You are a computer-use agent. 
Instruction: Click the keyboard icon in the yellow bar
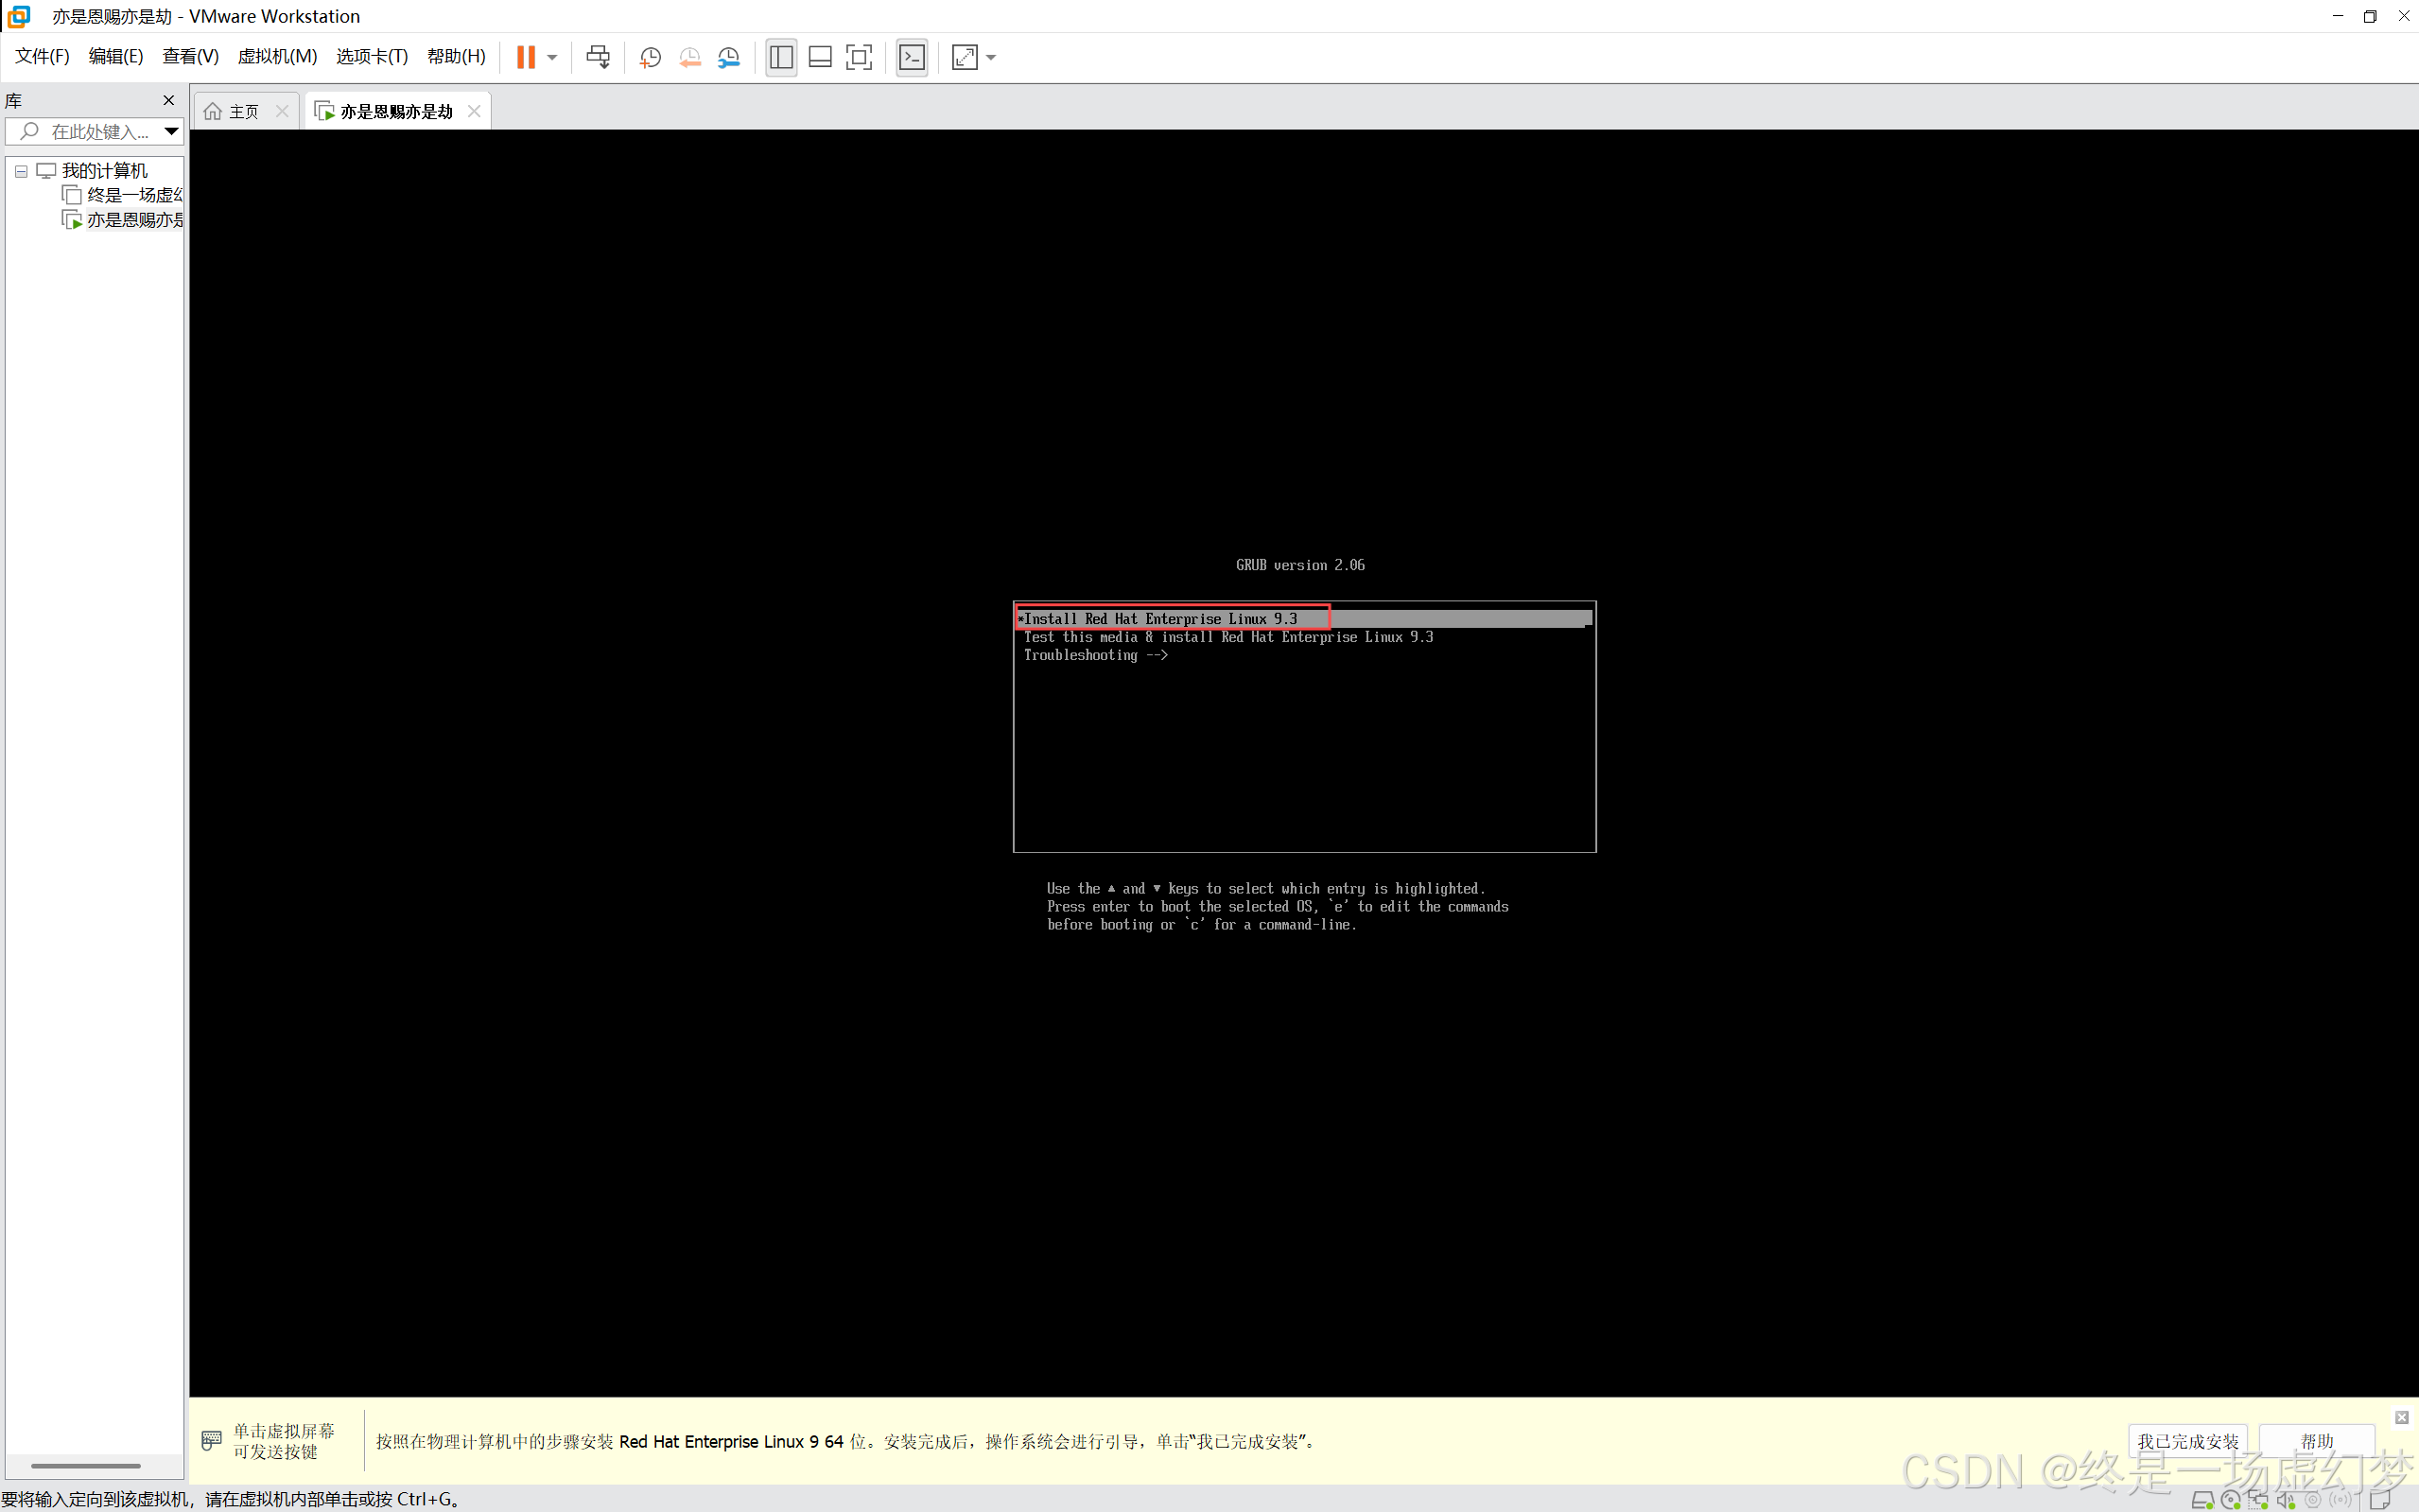[211, 1440]
